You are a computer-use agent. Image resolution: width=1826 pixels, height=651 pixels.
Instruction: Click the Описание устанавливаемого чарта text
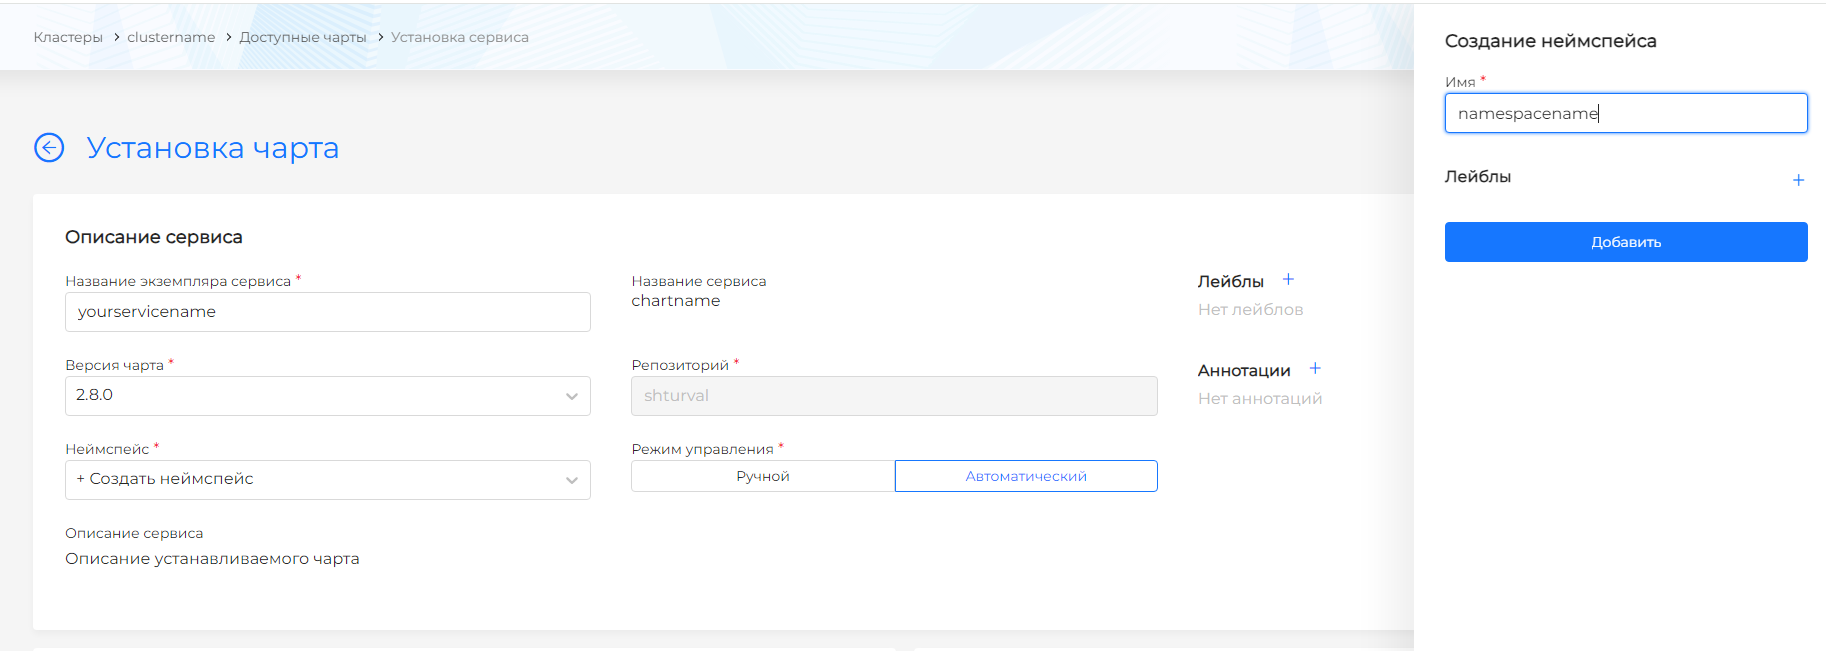click(212, 559)
